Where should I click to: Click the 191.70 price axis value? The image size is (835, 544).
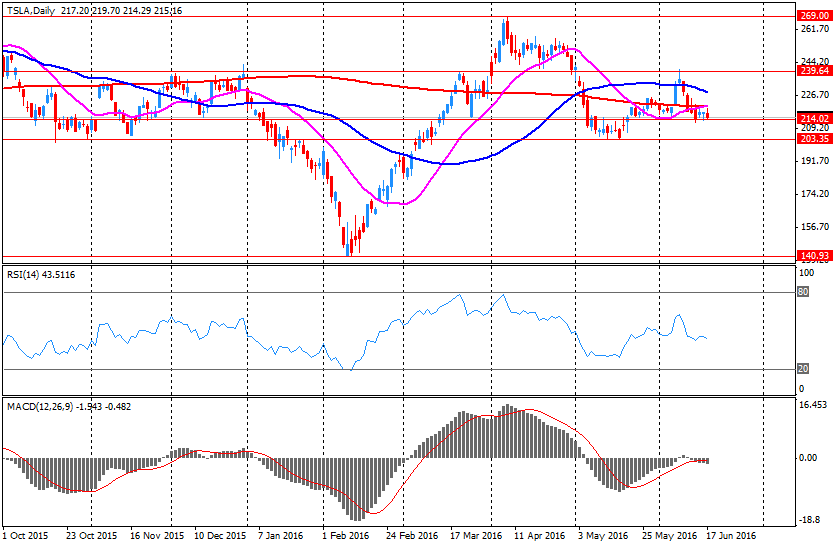(815, 161)
